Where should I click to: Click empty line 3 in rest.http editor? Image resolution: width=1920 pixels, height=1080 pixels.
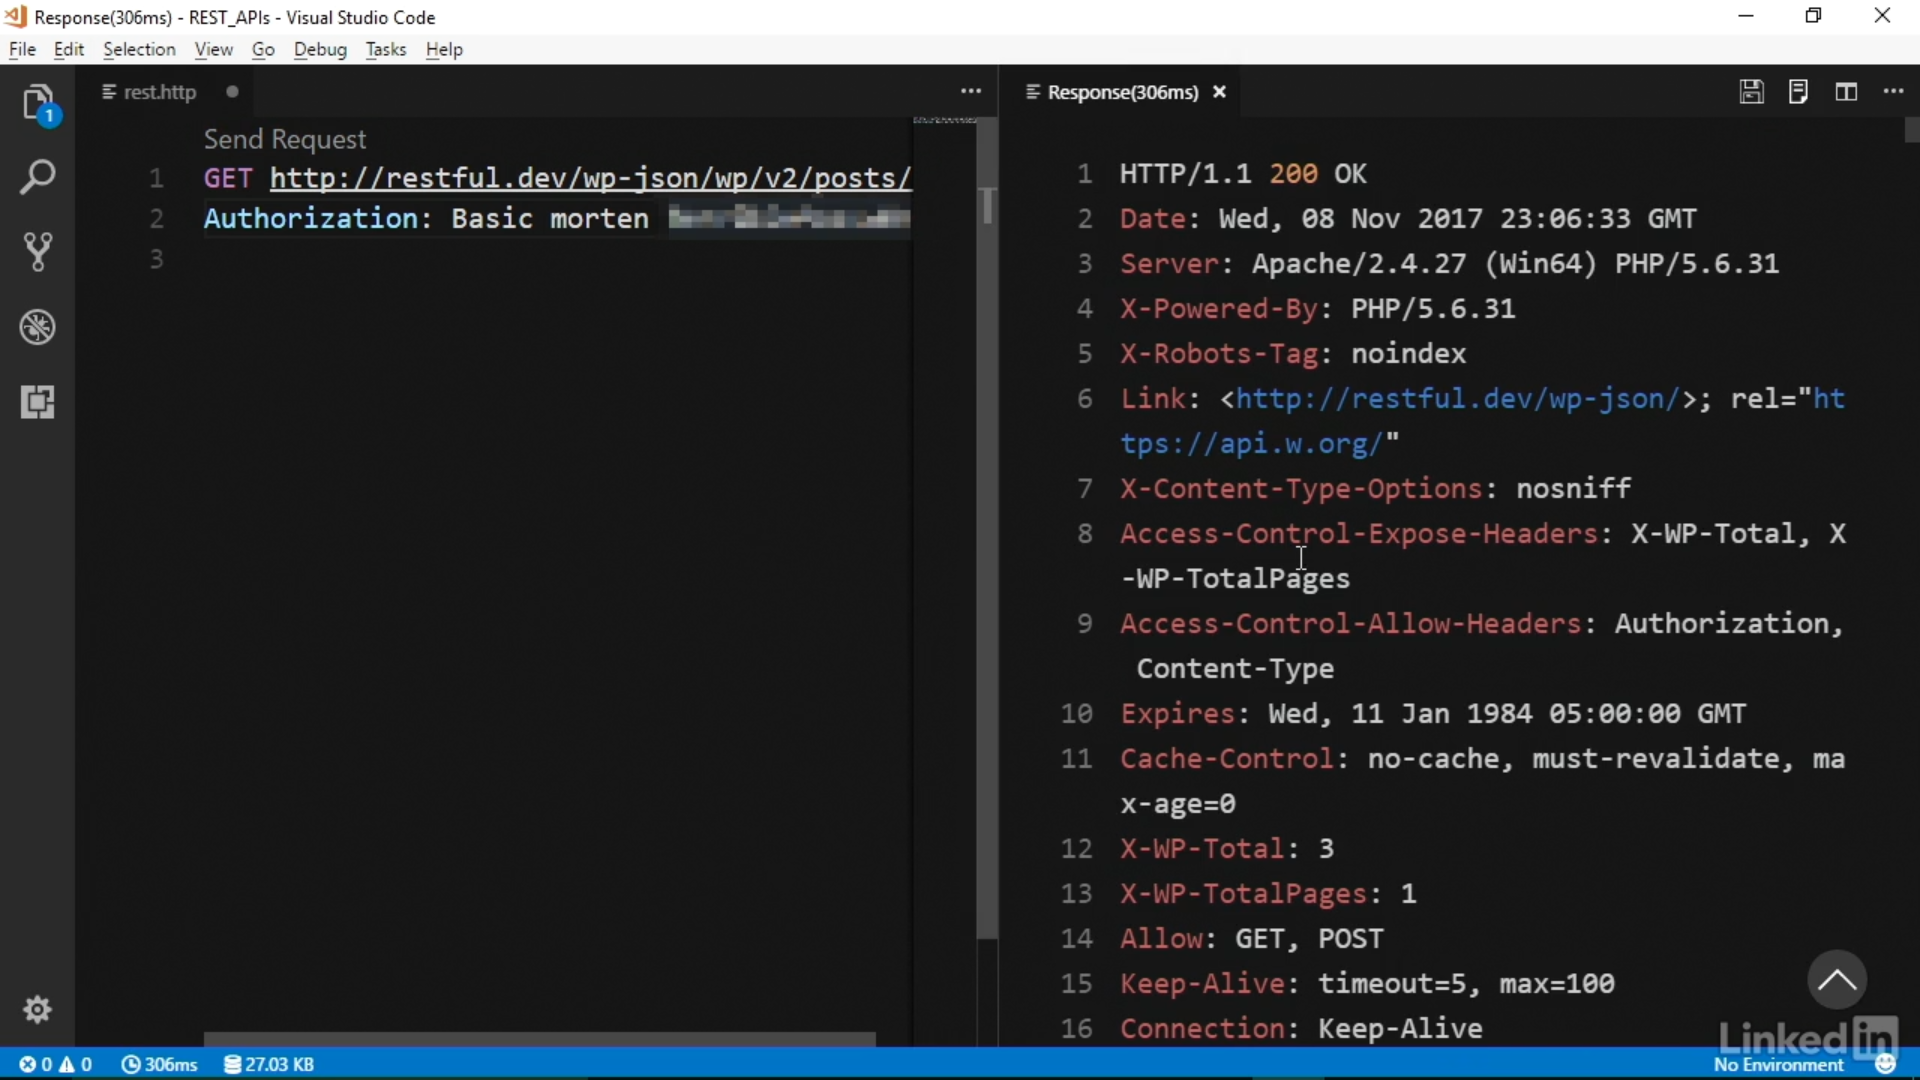click(x=557, y=260)
